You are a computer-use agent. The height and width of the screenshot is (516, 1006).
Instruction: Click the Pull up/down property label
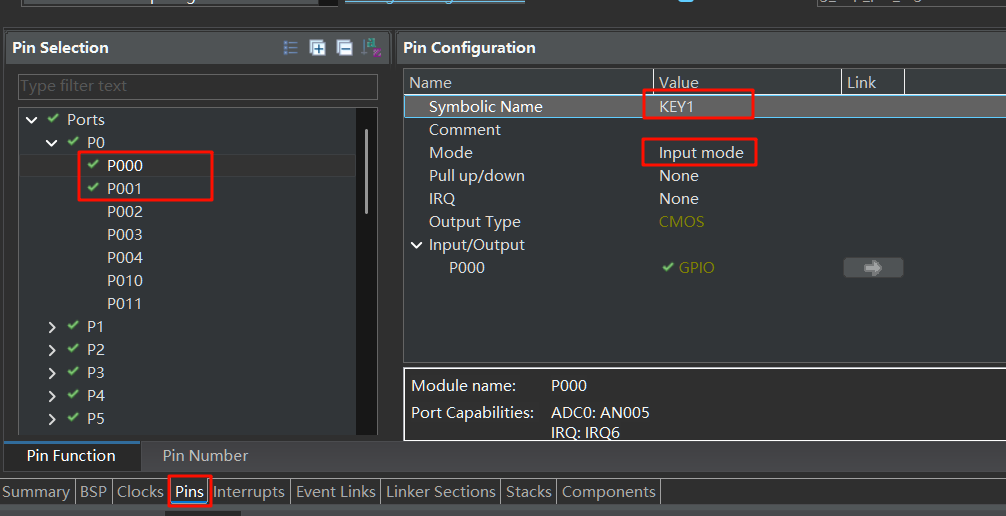477,176
